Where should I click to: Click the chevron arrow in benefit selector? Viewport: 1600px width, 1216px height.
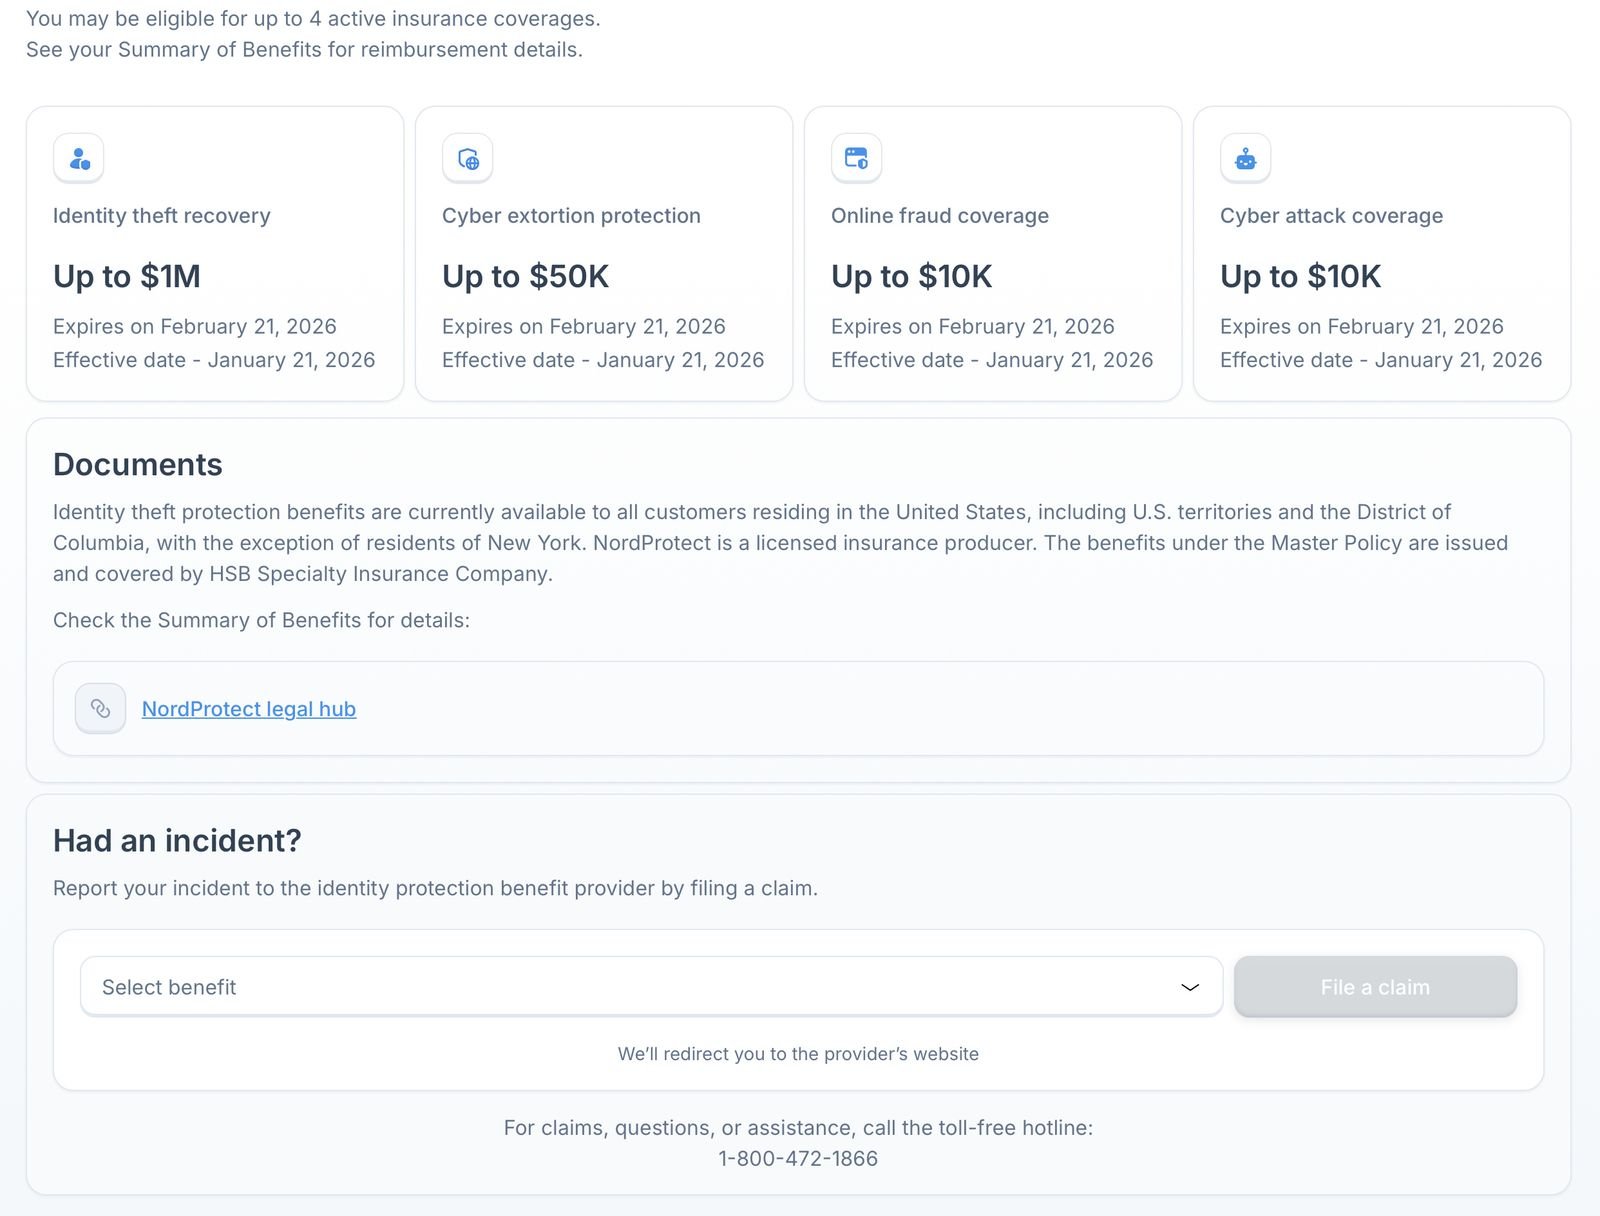click(1190, 987)
